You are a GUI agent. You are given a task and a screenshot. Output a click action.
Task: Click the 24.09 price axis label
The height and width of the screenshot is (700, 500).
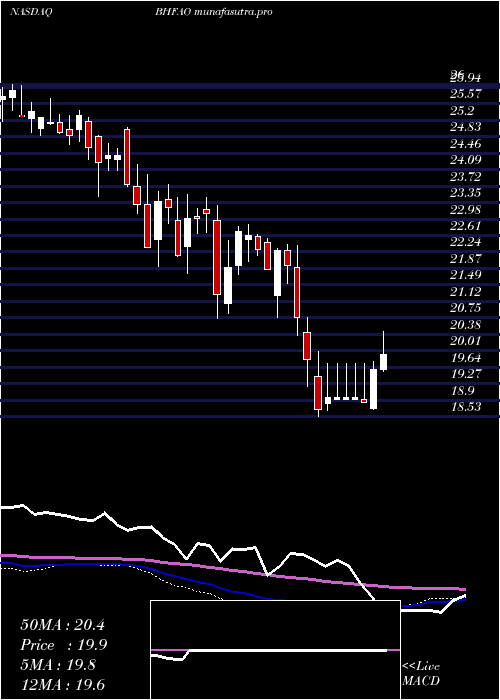point(465,160)
